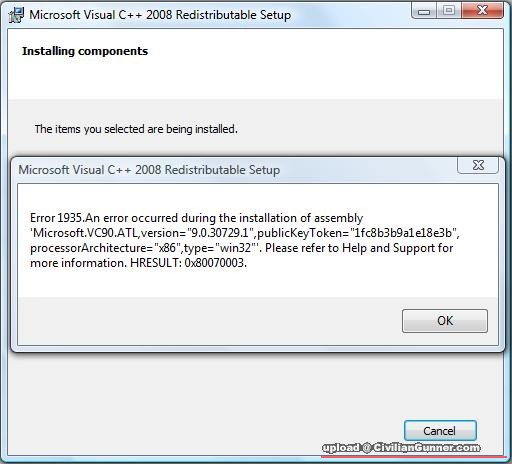Cancel the component installation
The height and width of the screenshot is (464, 512).
[440, 431]
